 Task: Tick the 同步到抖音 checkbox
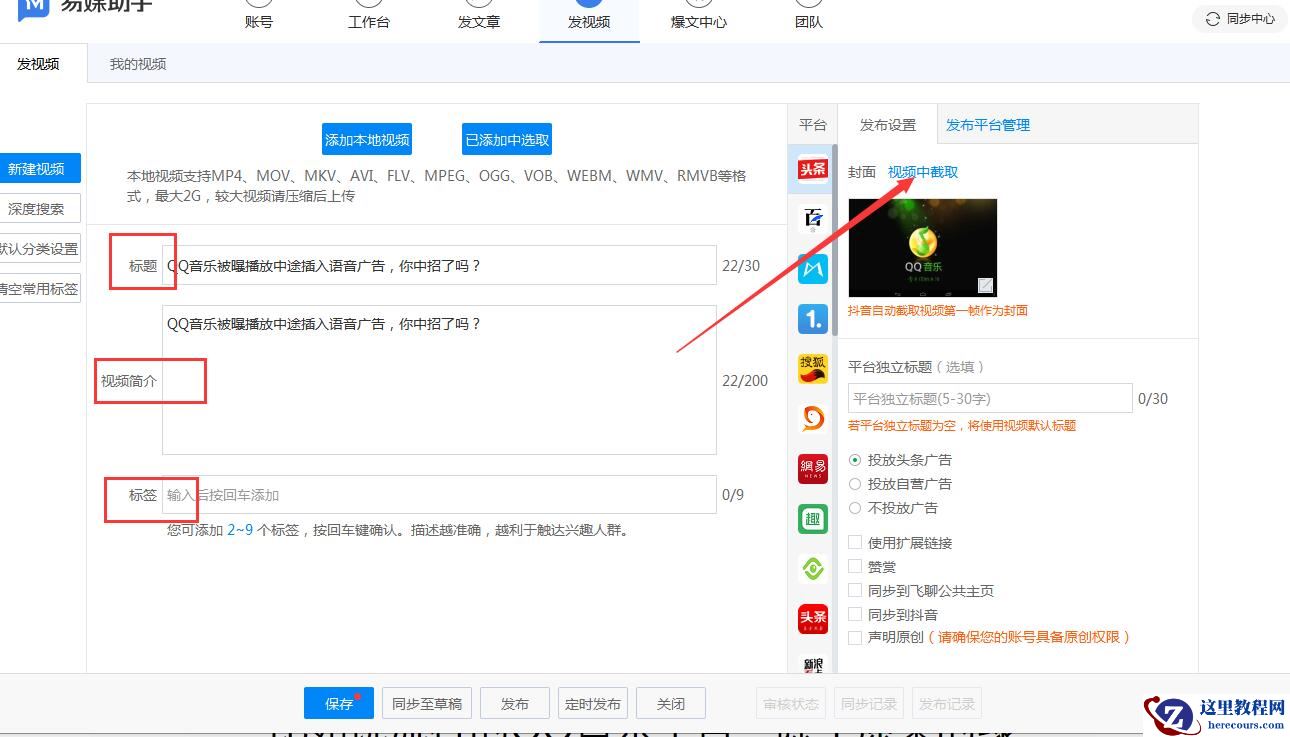click(x=855, y=614)
